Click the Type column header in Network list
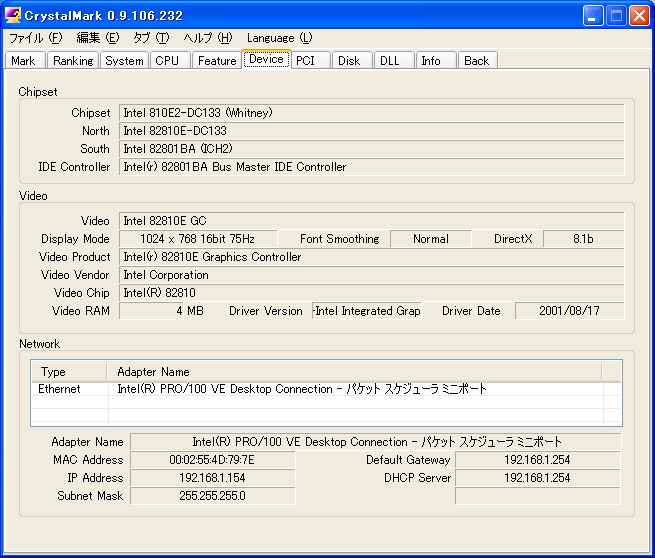This screenshot has height=558, width=655. point(69,372)
